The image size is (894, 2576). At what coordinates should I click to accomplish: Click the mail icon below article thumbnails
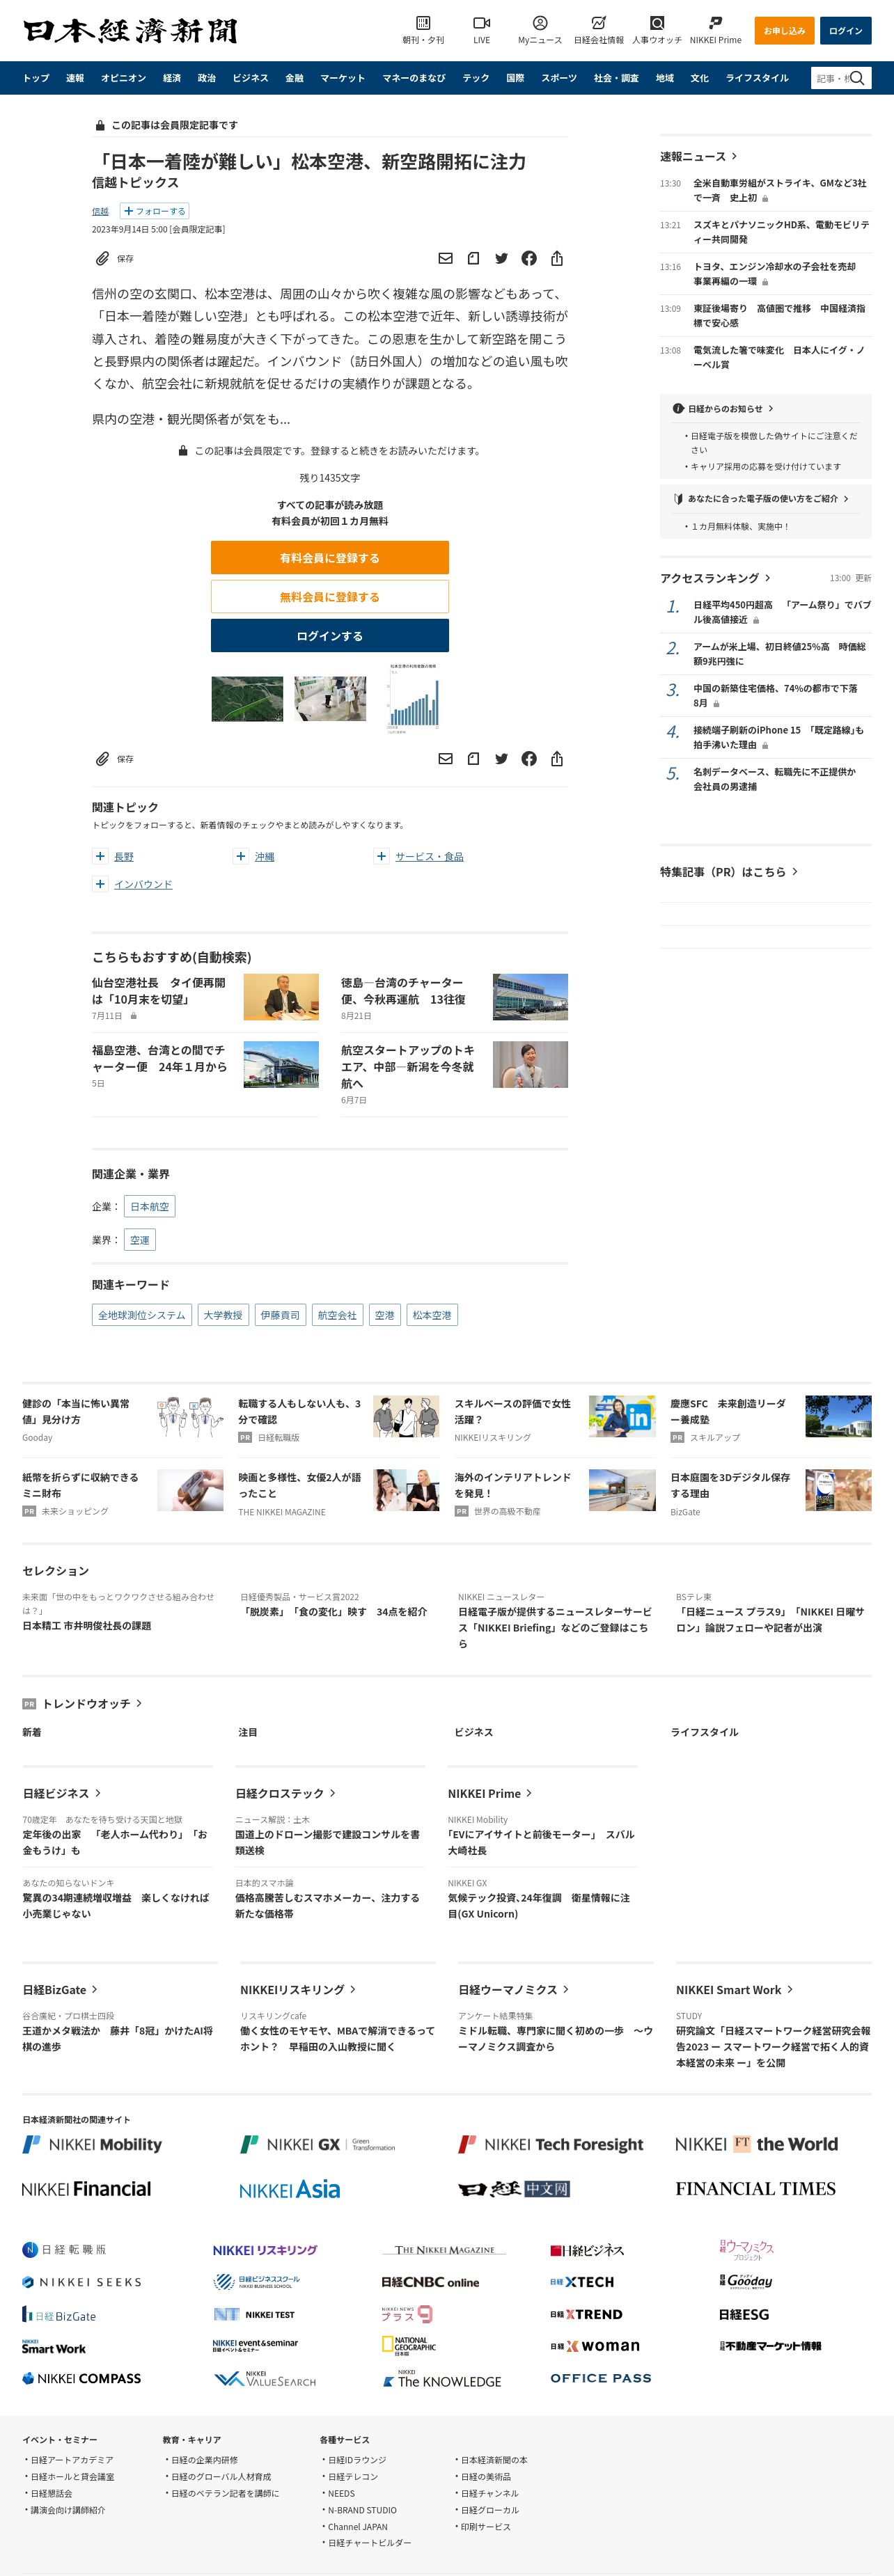tap(446, 759)
